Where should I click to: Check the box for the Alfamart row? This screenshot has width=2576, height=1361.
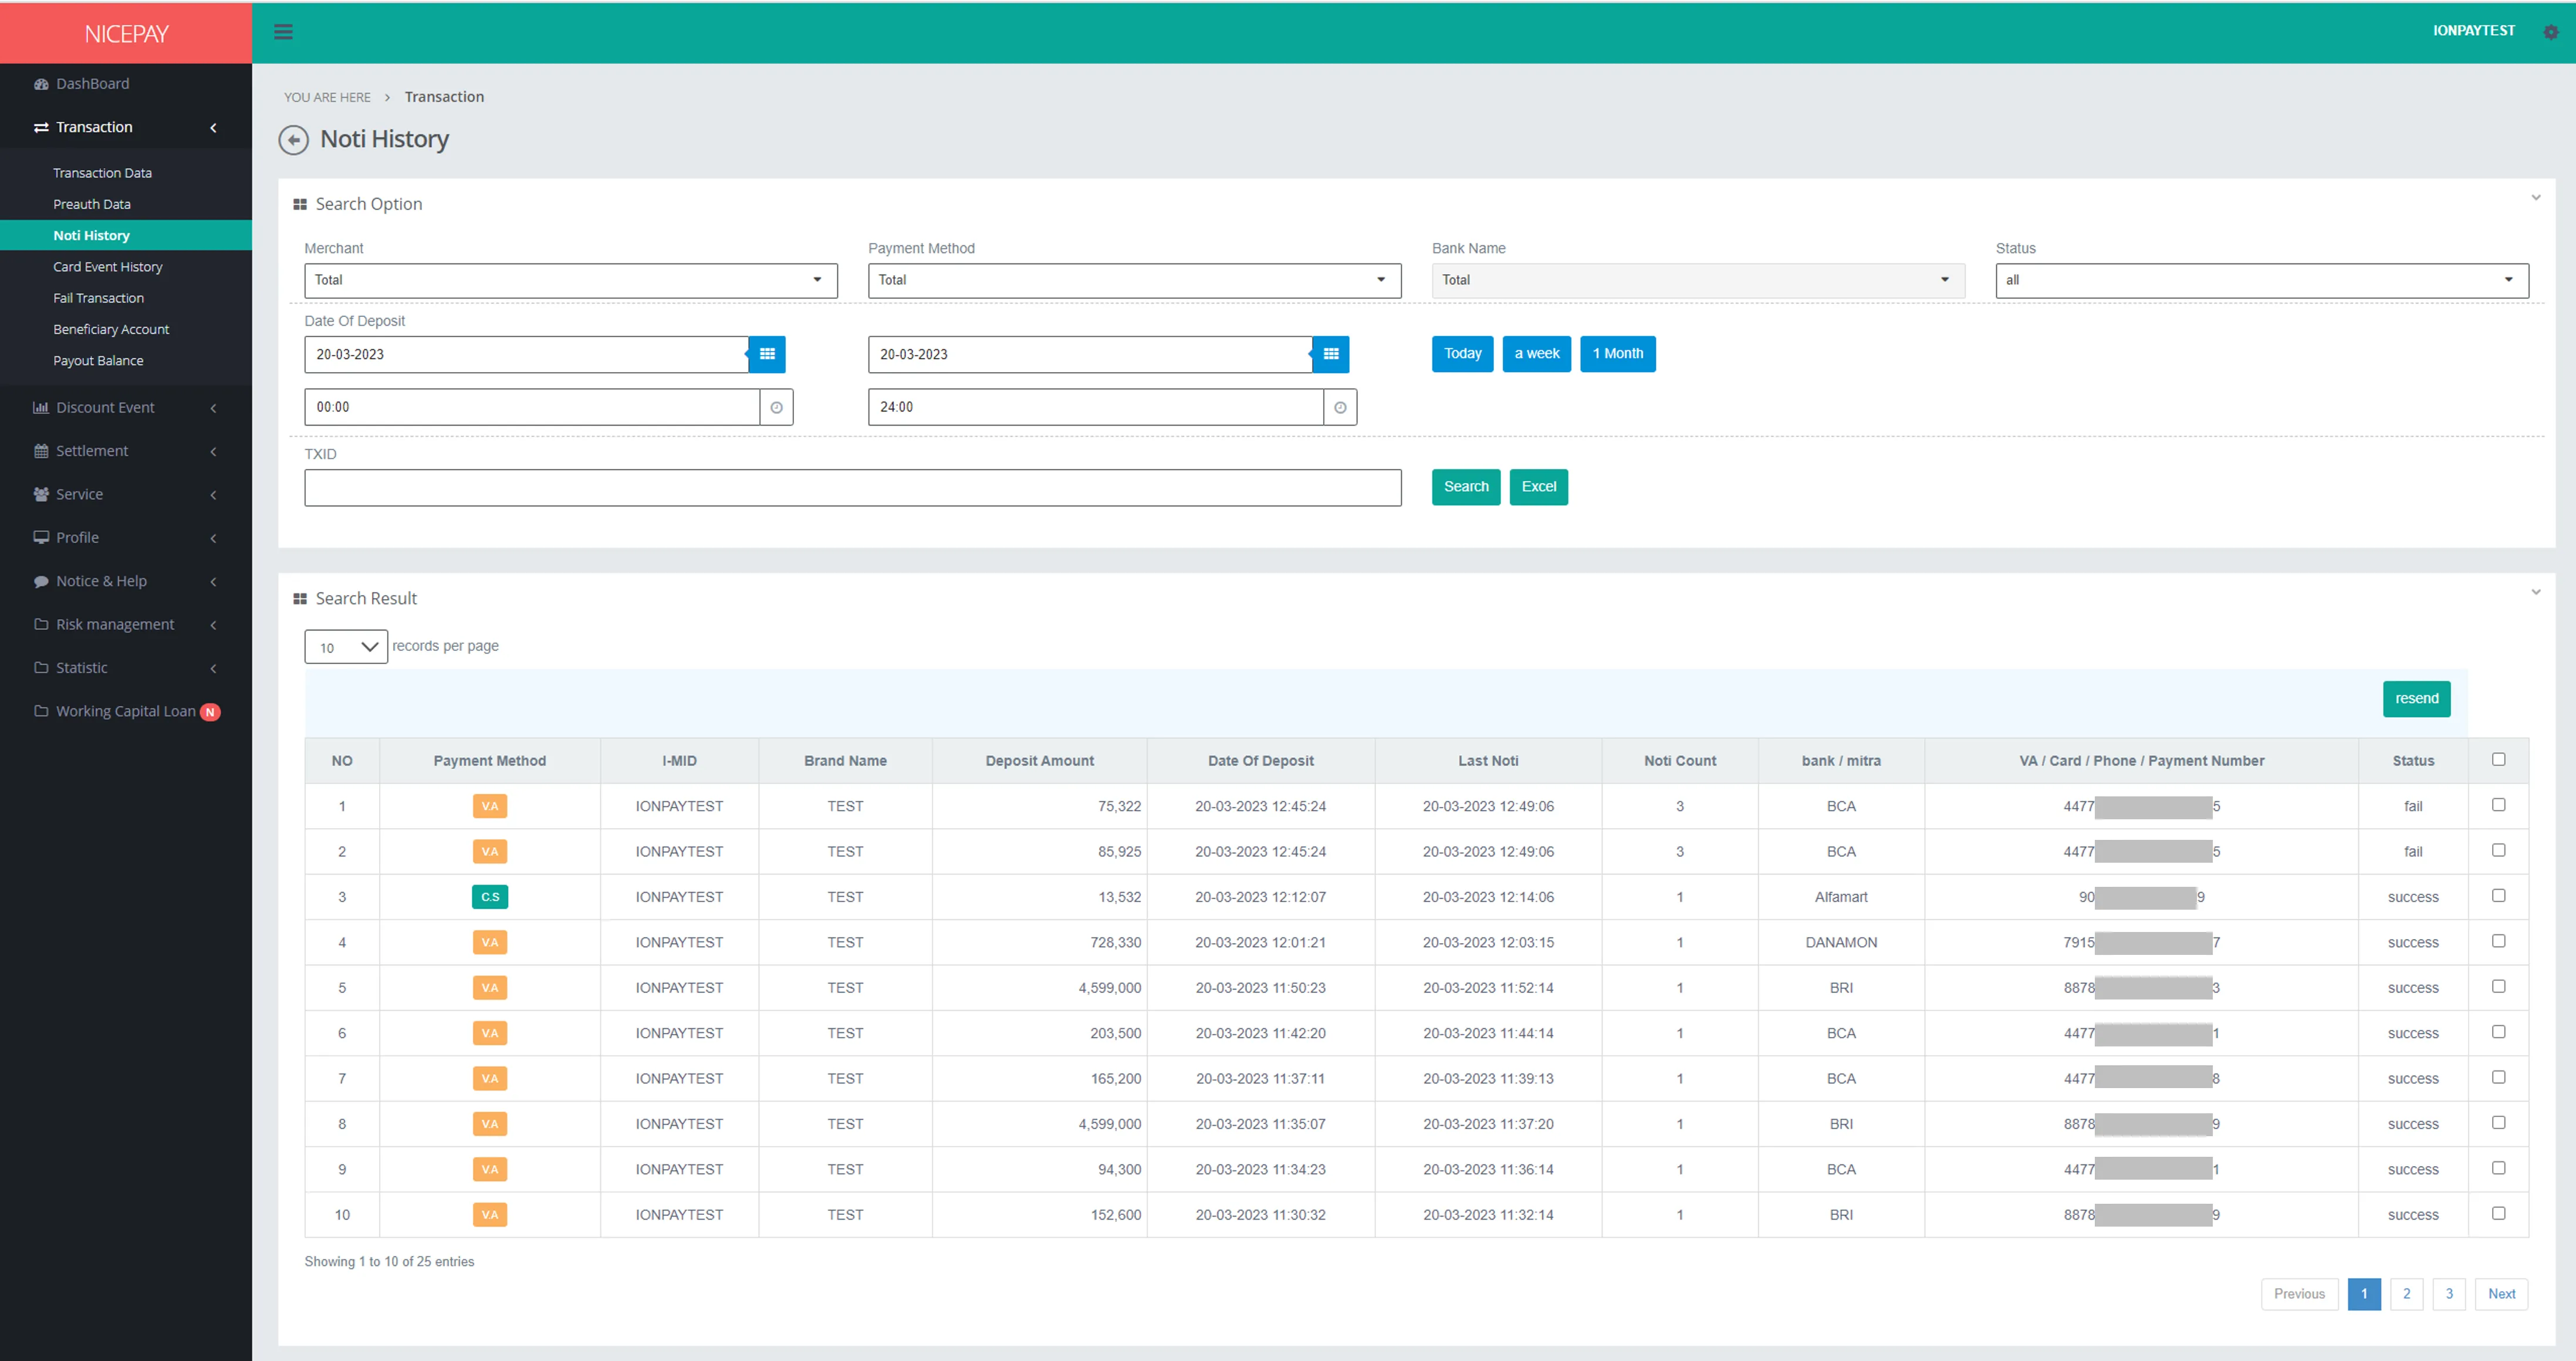[x=2498, y=895]
